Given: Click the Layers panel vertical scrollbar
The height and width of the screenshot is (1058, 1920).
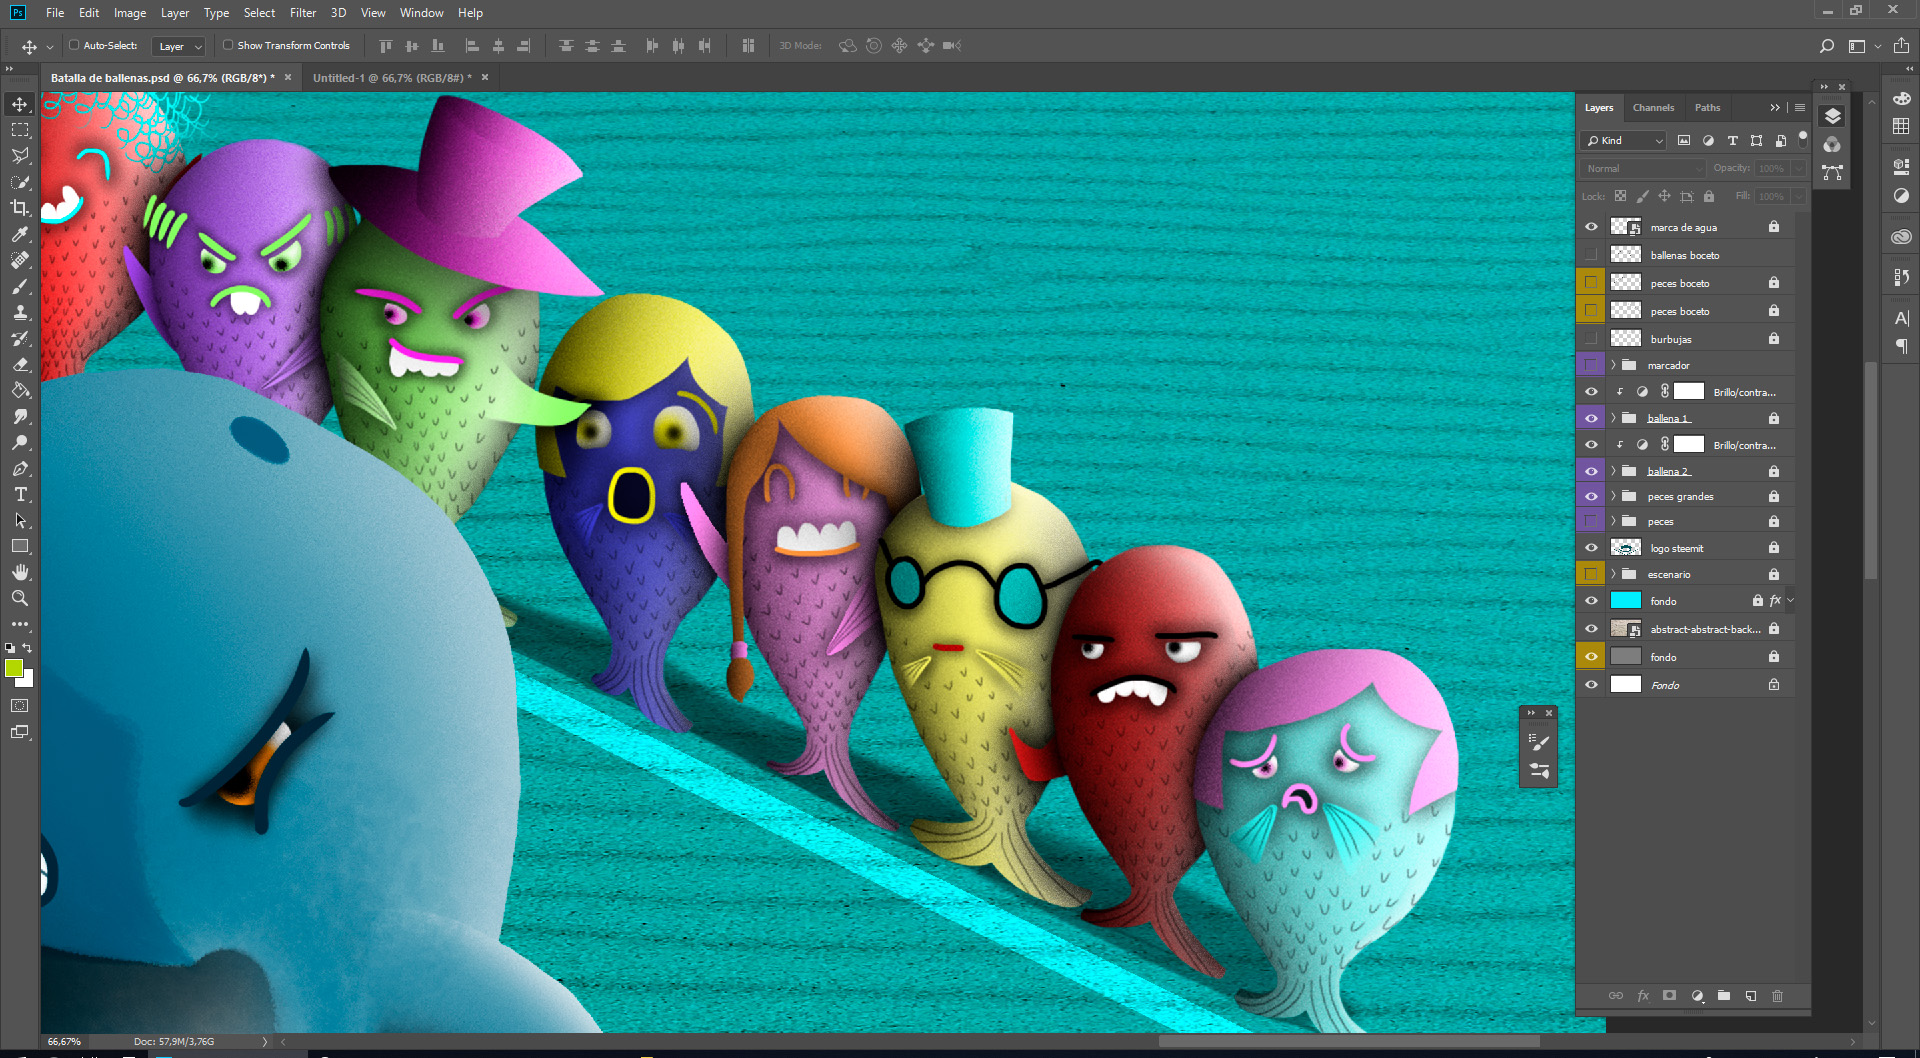Looking at the screenshot, I should pos(1870,470).
